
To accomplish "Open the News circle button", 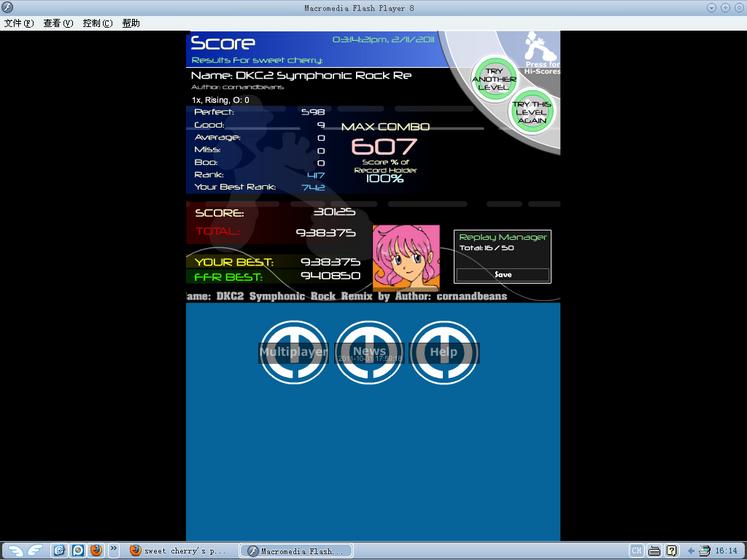I will [369, 352].
